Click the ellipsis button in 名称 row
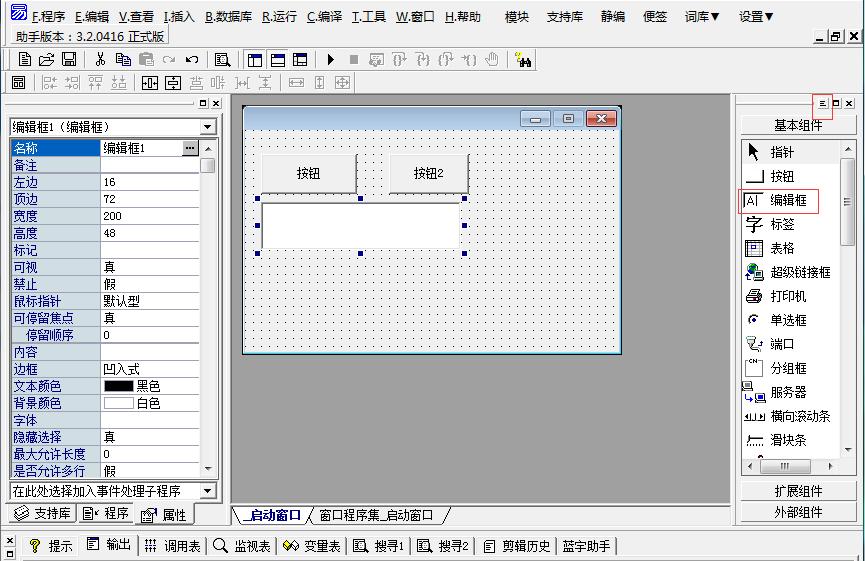This screenshot has height=561, width=865. [x=190, y=148]
